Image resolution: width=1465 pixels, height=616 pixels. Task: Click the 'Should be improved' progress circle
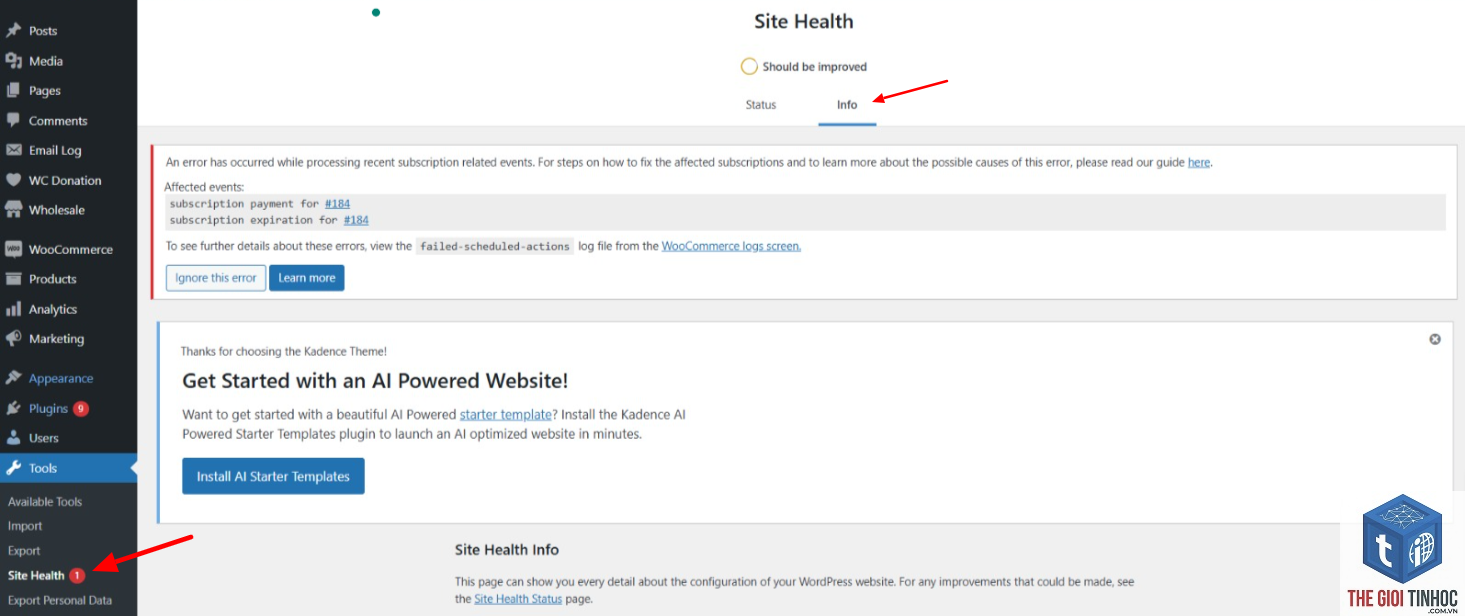pos(749,67)
